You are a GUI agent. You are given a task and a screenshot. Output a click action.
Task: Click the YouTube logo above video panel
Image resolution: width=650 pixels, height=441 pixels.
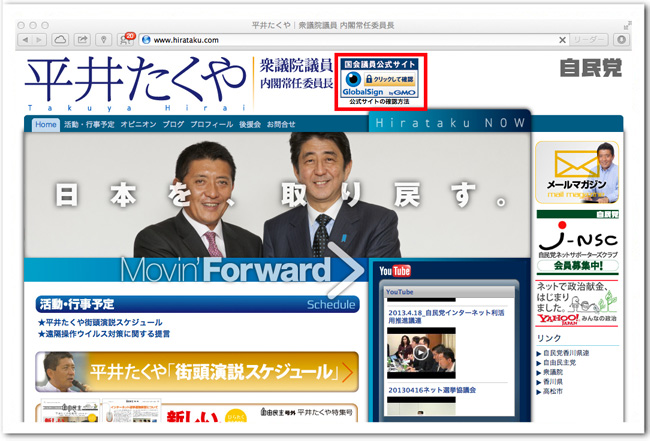click(395, 271)
